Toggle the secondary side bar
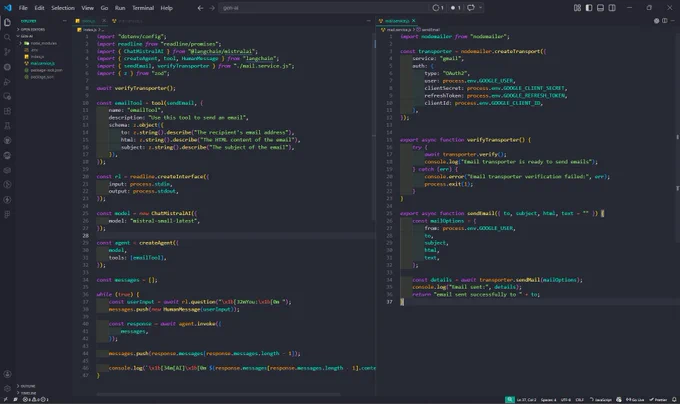 612,8
